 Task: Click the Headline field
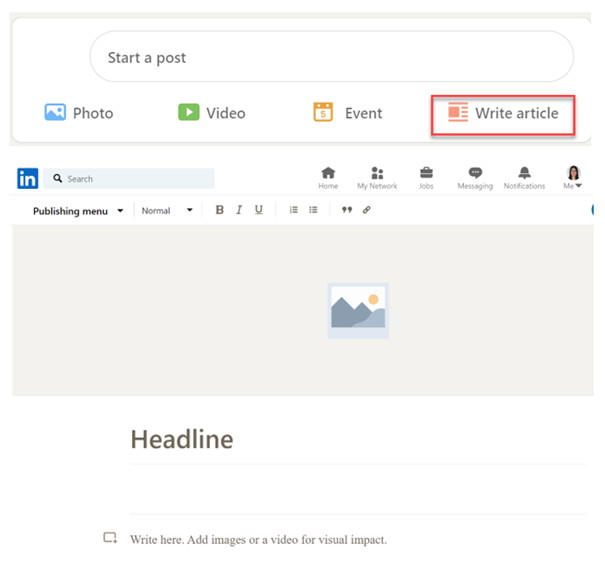(358, 440)
